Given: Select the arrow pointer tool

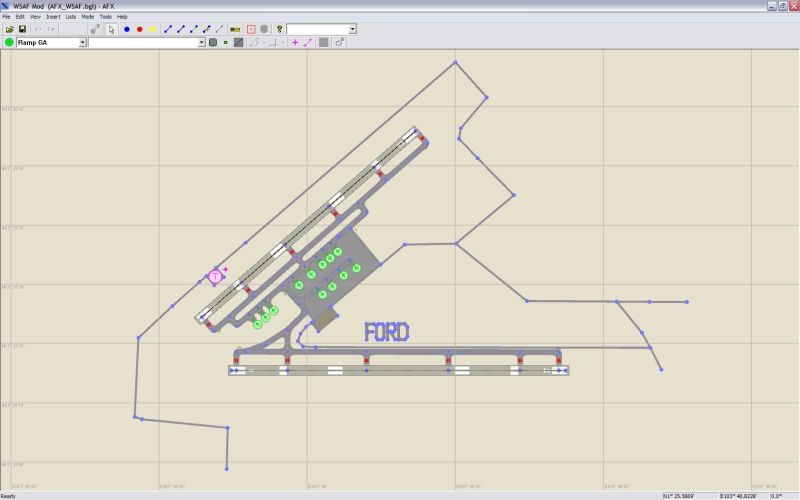Looking at the screenshot, I should (111, 29).
